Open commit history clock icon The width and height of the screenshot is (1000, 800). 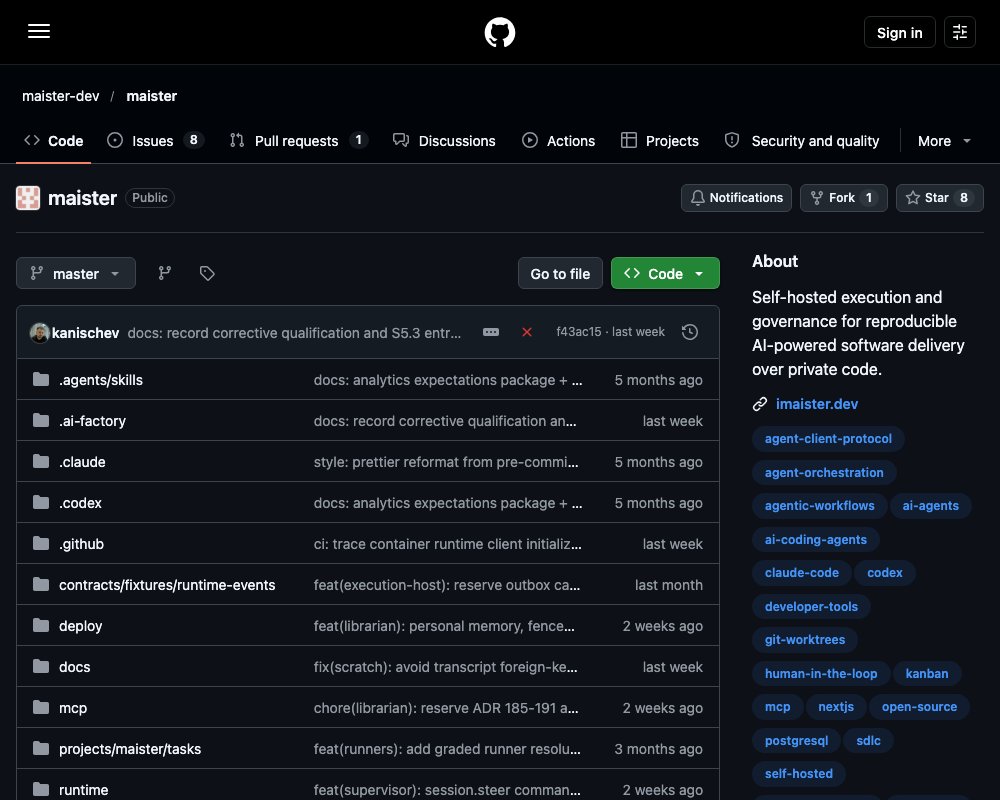[x=689, y=332]
